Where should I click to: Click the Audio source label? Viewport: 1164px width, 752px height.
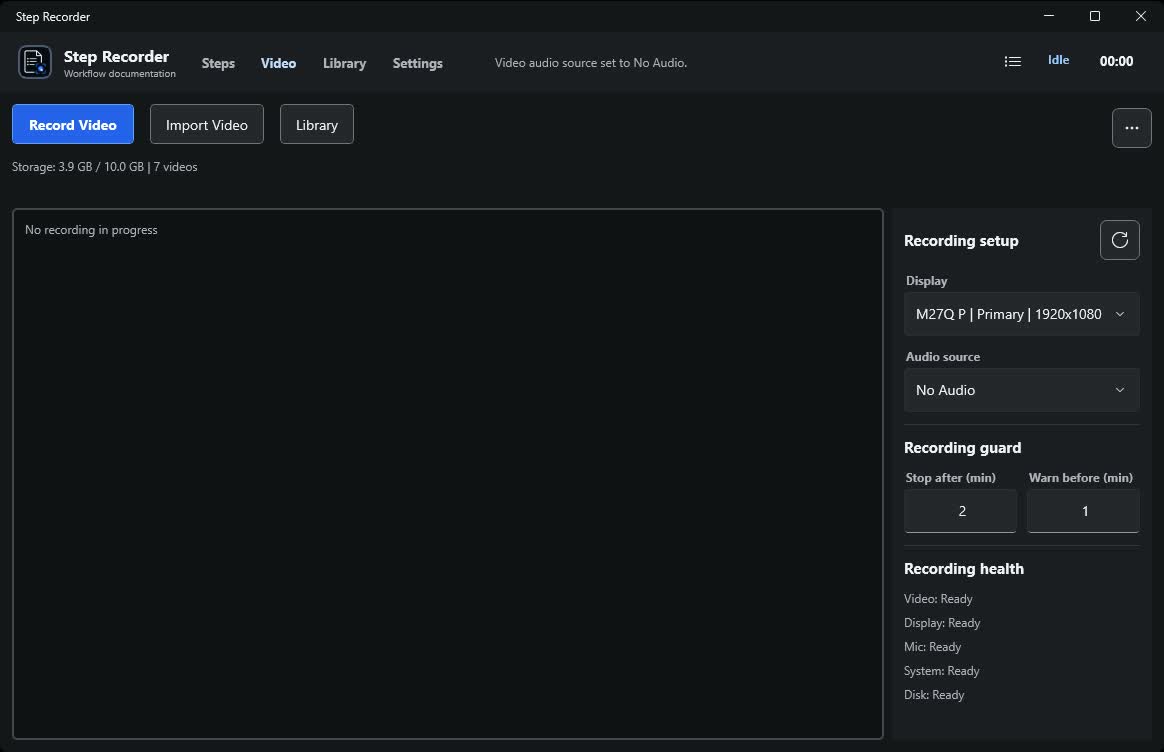click(x=943, y=357)
